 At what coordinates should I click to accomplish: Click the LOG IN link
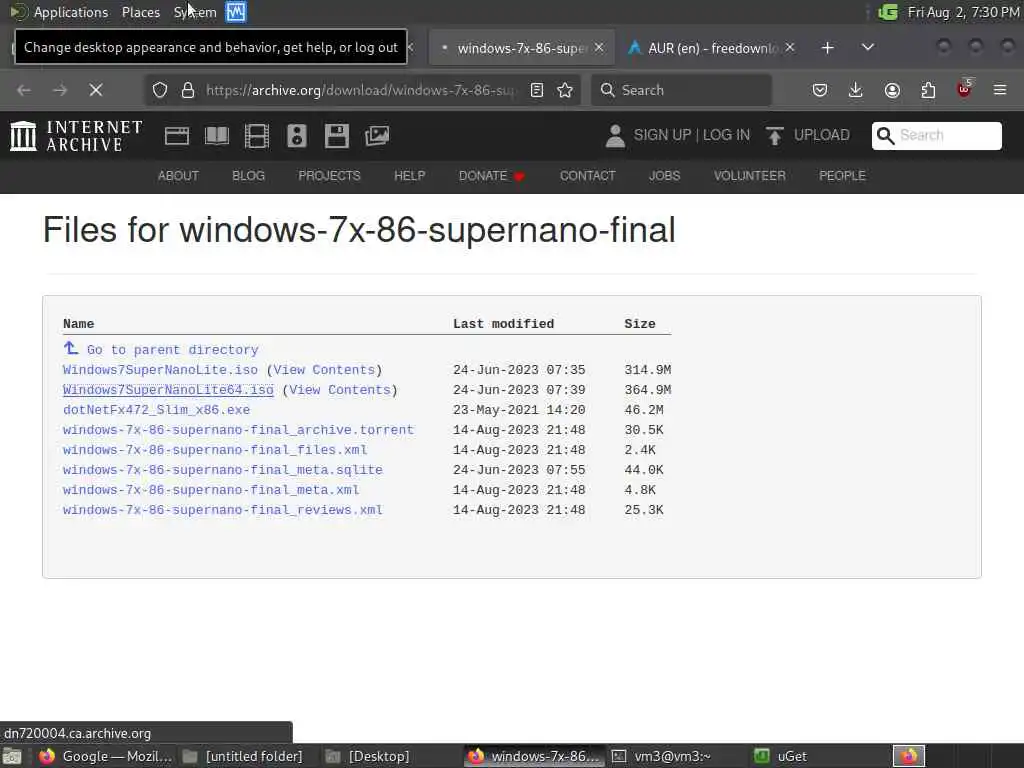(x=726, y=135)
